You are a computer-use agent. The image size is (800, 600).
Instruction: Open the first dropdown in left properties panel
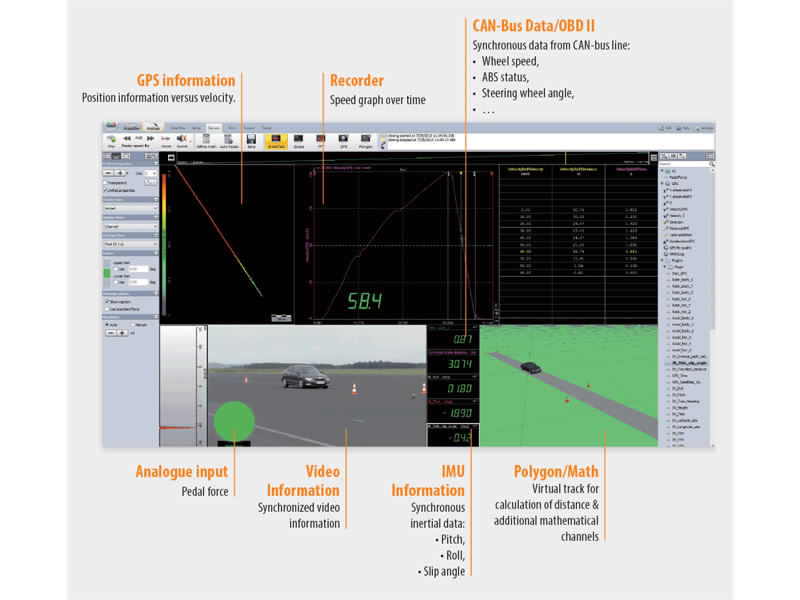click(x=131, y=207)
